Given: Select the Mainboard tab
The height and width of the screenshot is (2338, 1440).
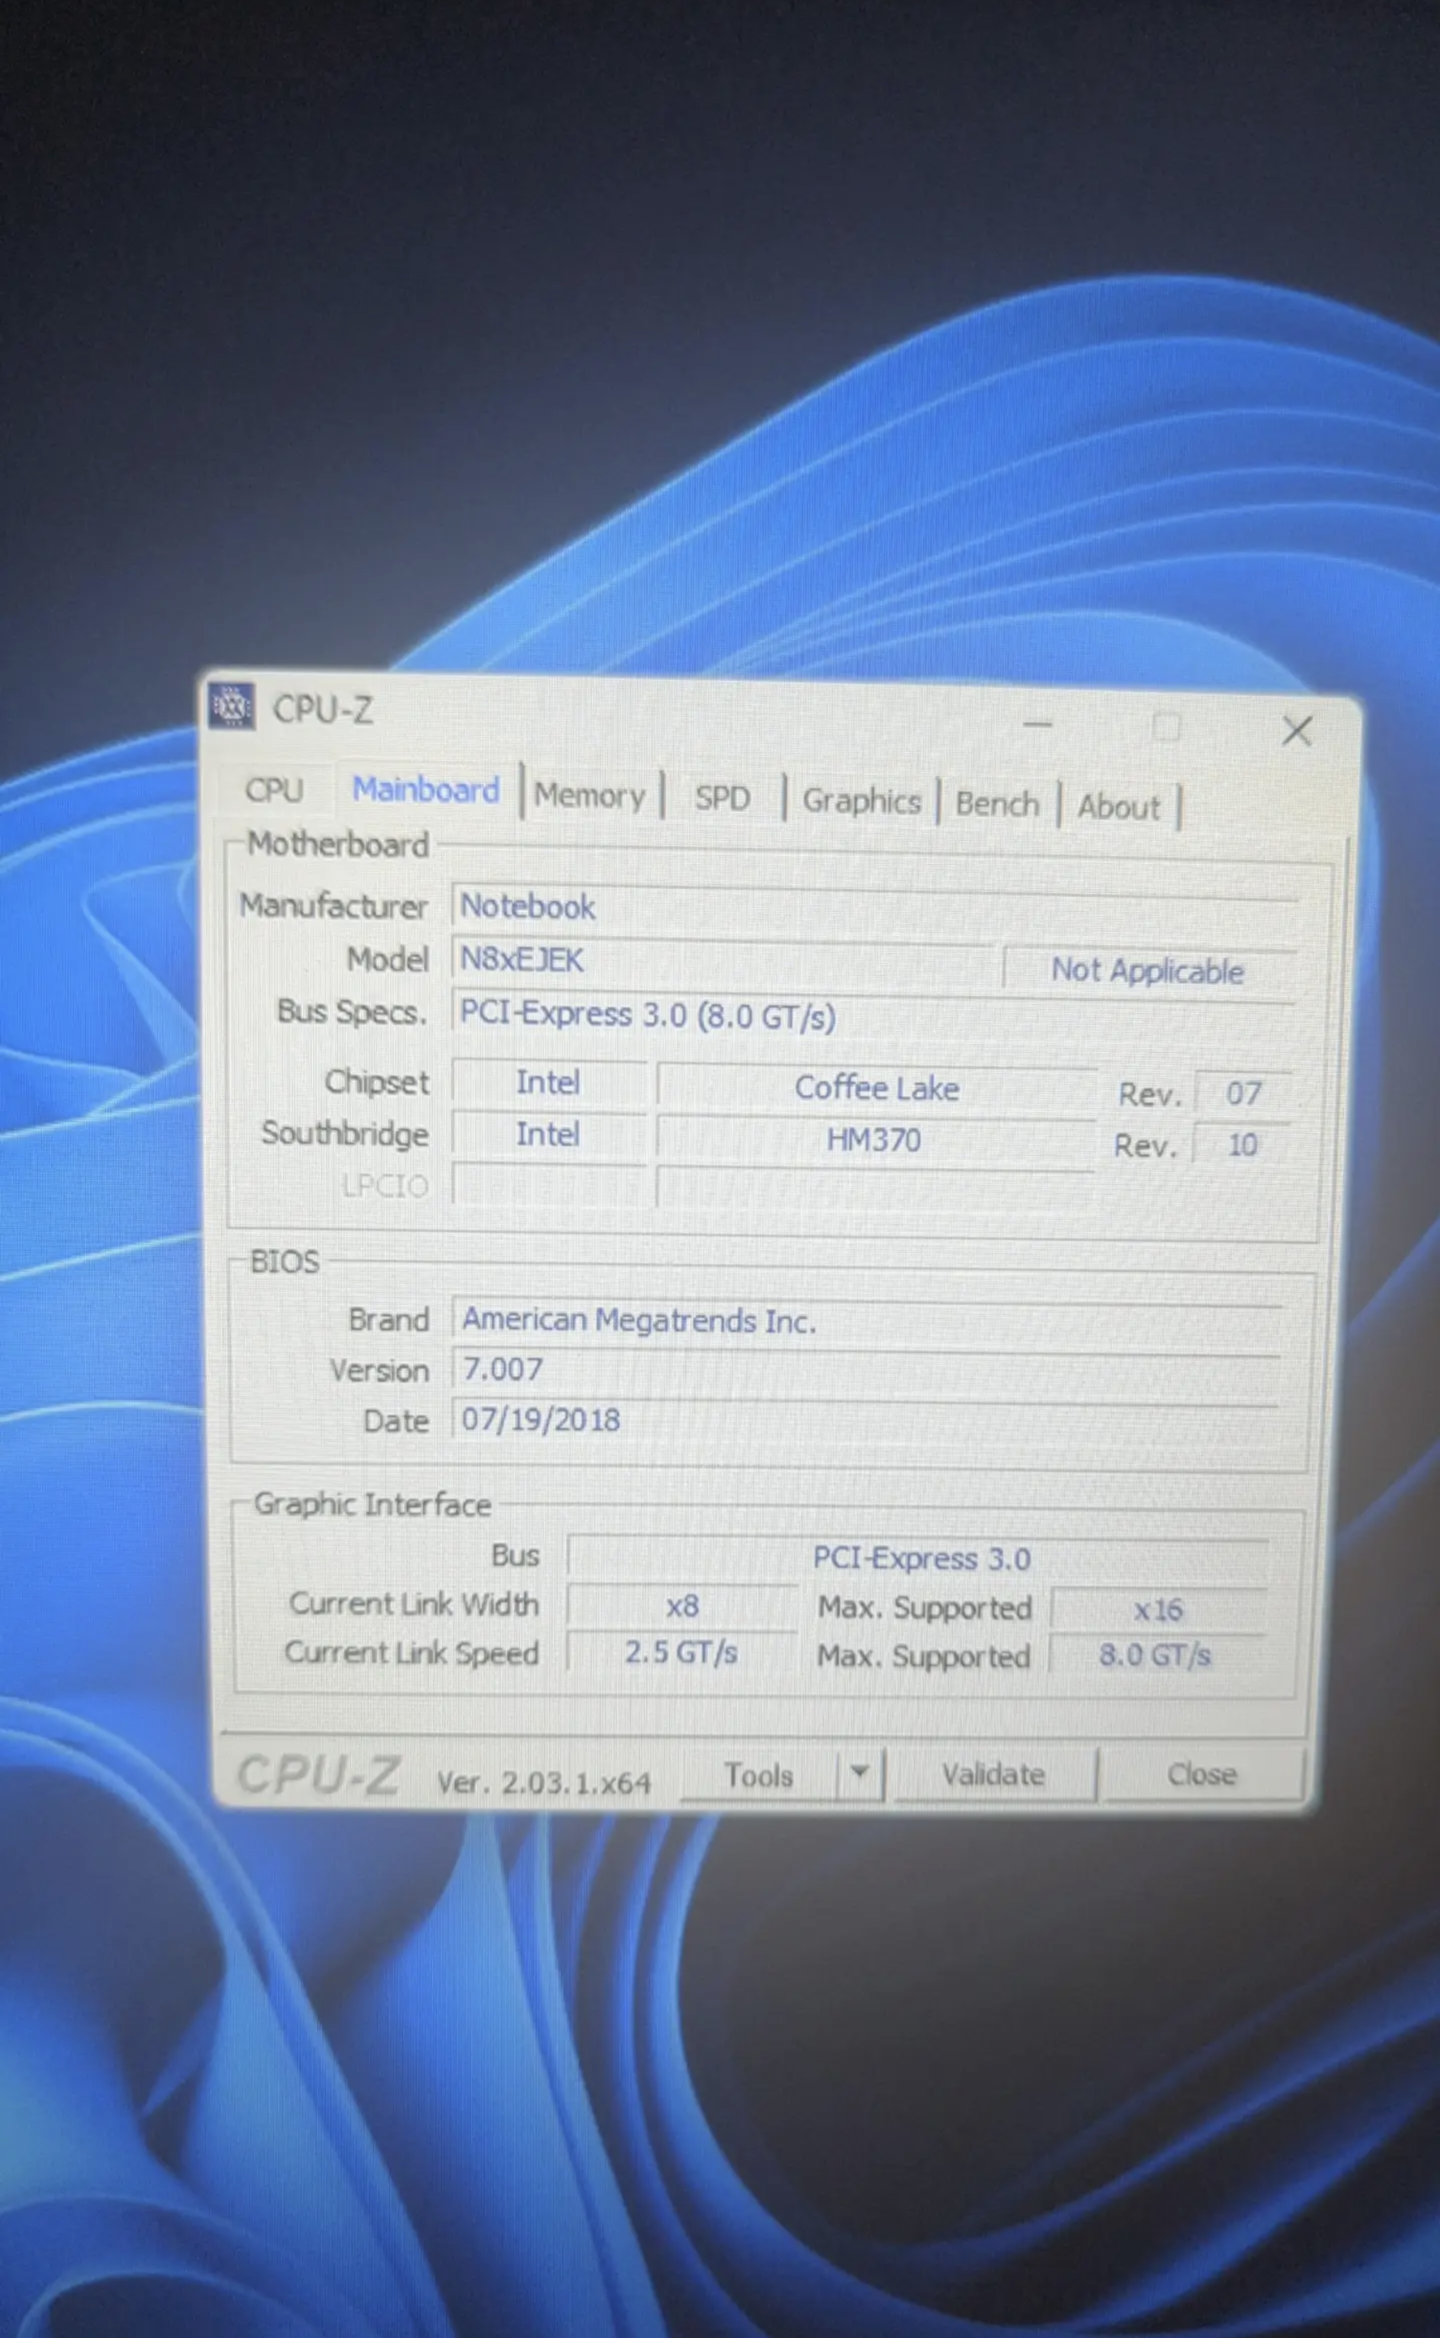Looking at the screenshot, I should 426,790.
